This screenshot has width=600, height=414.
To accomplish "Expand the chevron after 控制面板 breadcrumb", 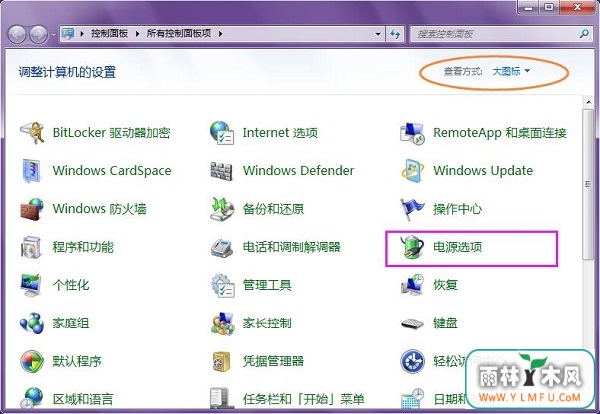I will click(137, 34).
